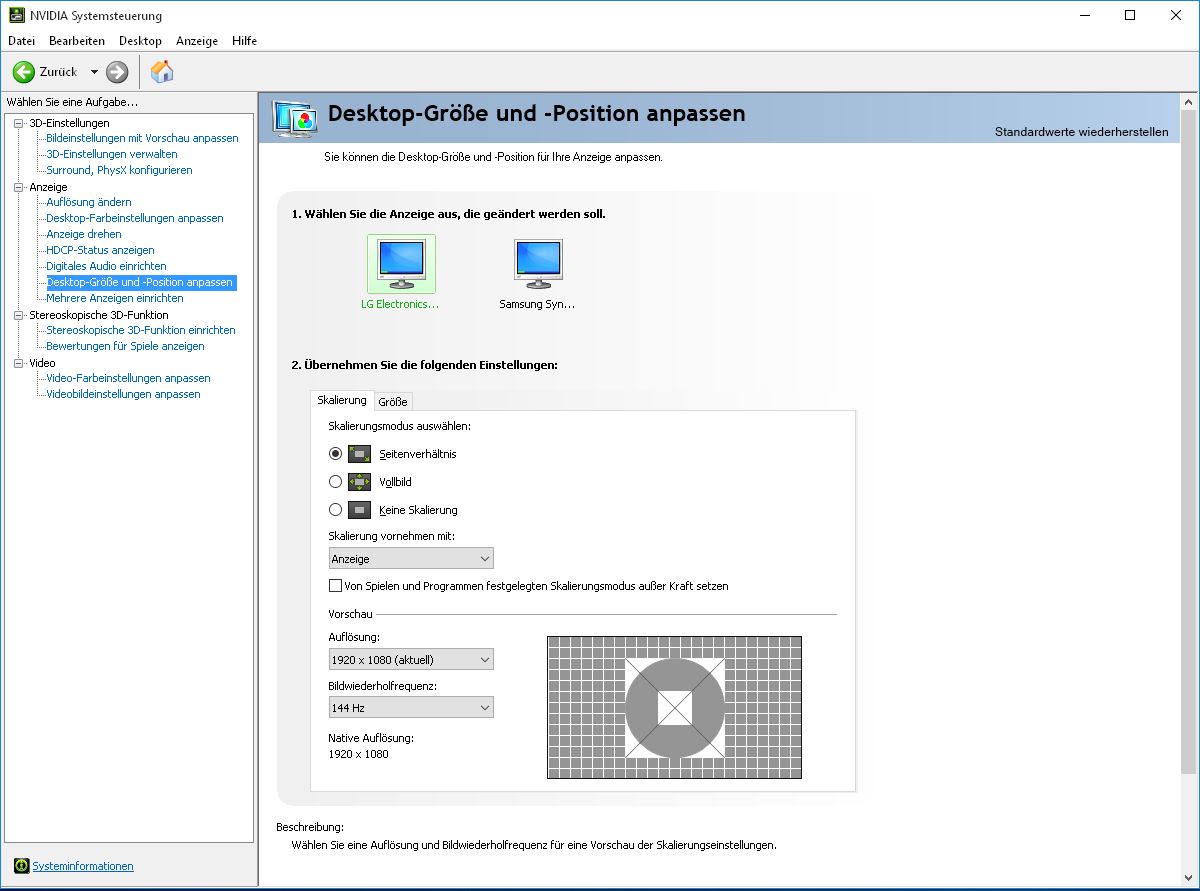
Task: Open 3D-Einstellungen verwalten
Action: (x=112, y=154)
